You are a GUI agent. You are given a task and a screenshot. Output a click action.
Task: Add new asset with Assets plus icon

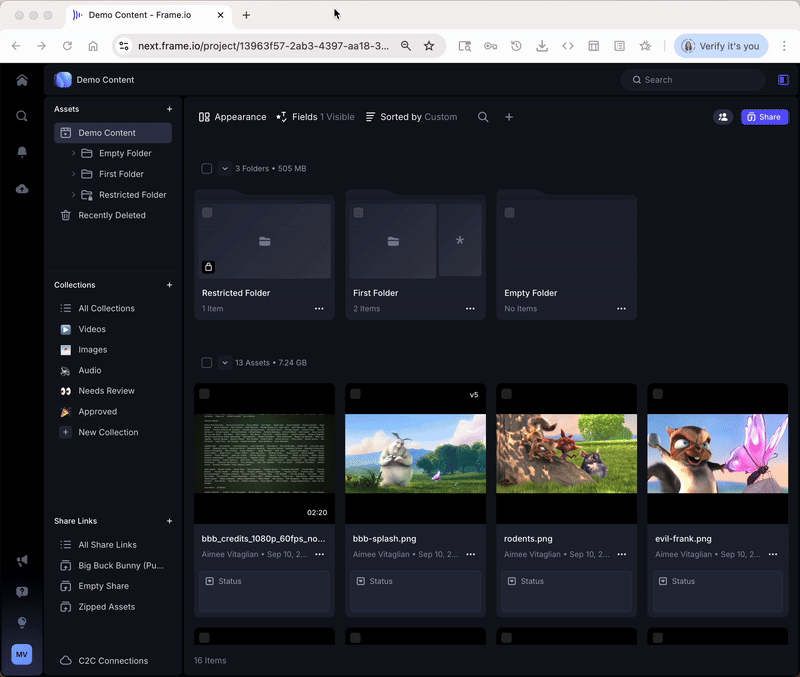169,109
